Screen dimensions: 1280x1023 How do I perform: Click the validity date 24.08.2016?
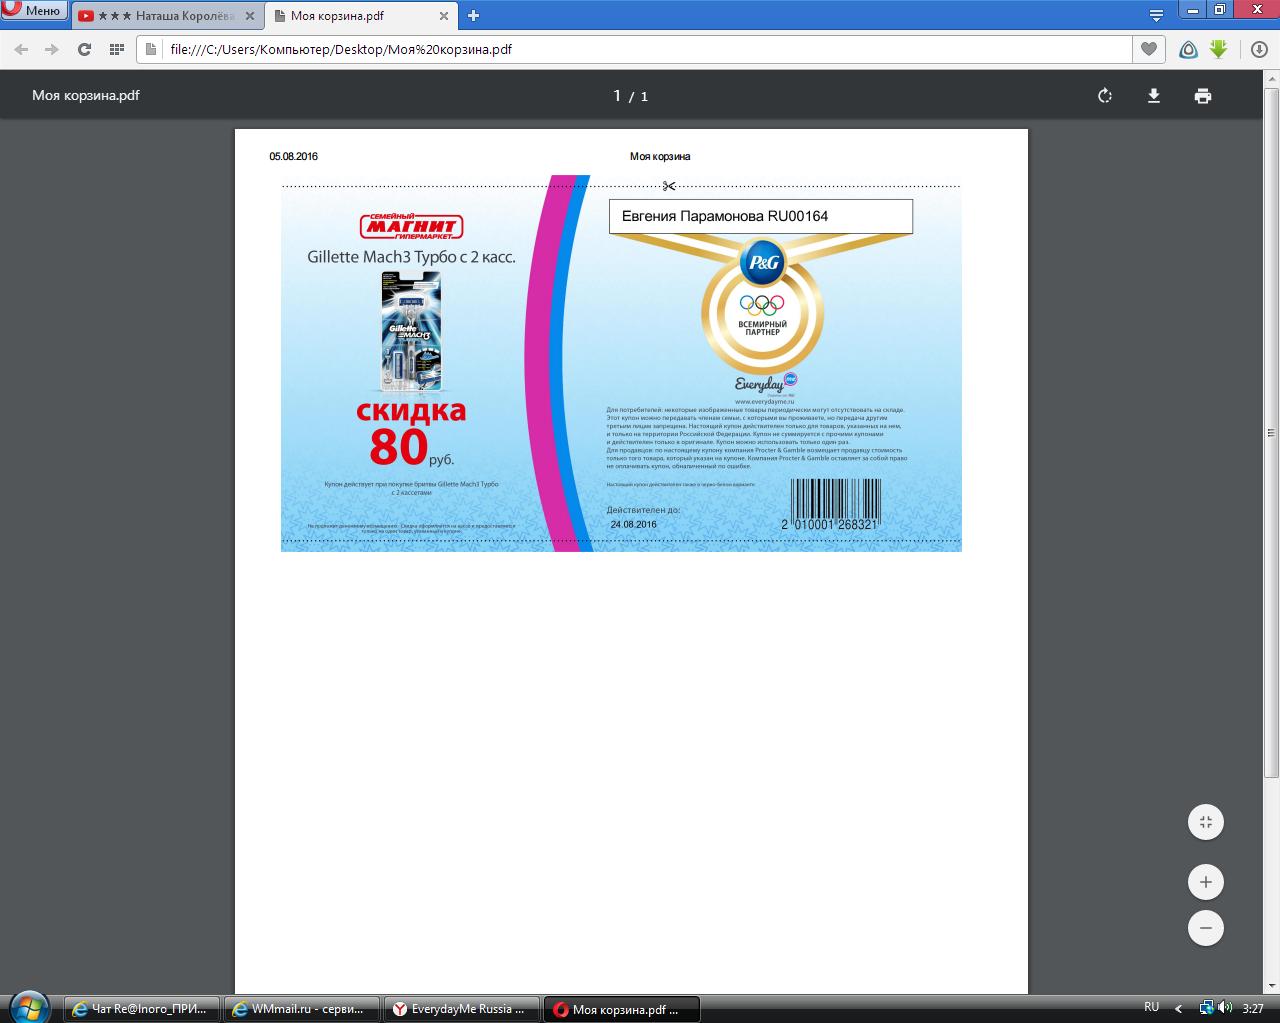(x=633, y=524)
